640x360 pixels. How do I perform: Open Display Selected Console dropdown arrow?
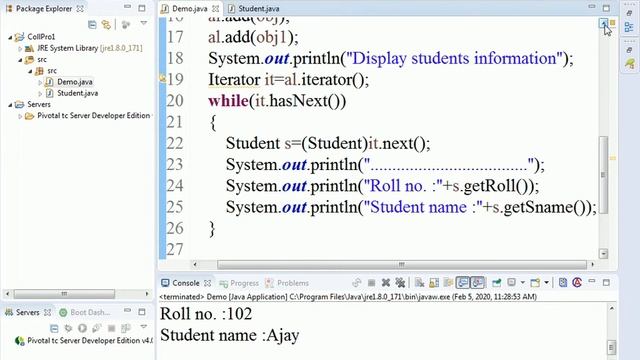523,282
